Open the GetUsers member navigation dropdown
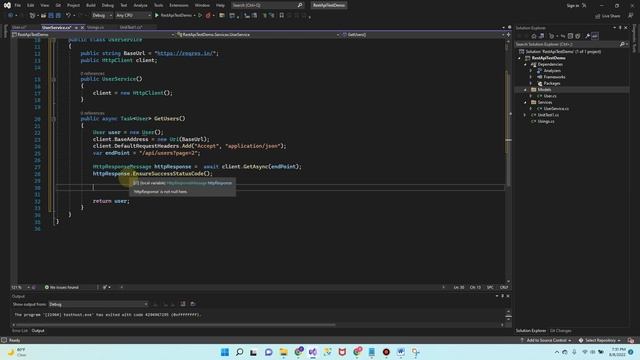640x360 pixels. 423,35
